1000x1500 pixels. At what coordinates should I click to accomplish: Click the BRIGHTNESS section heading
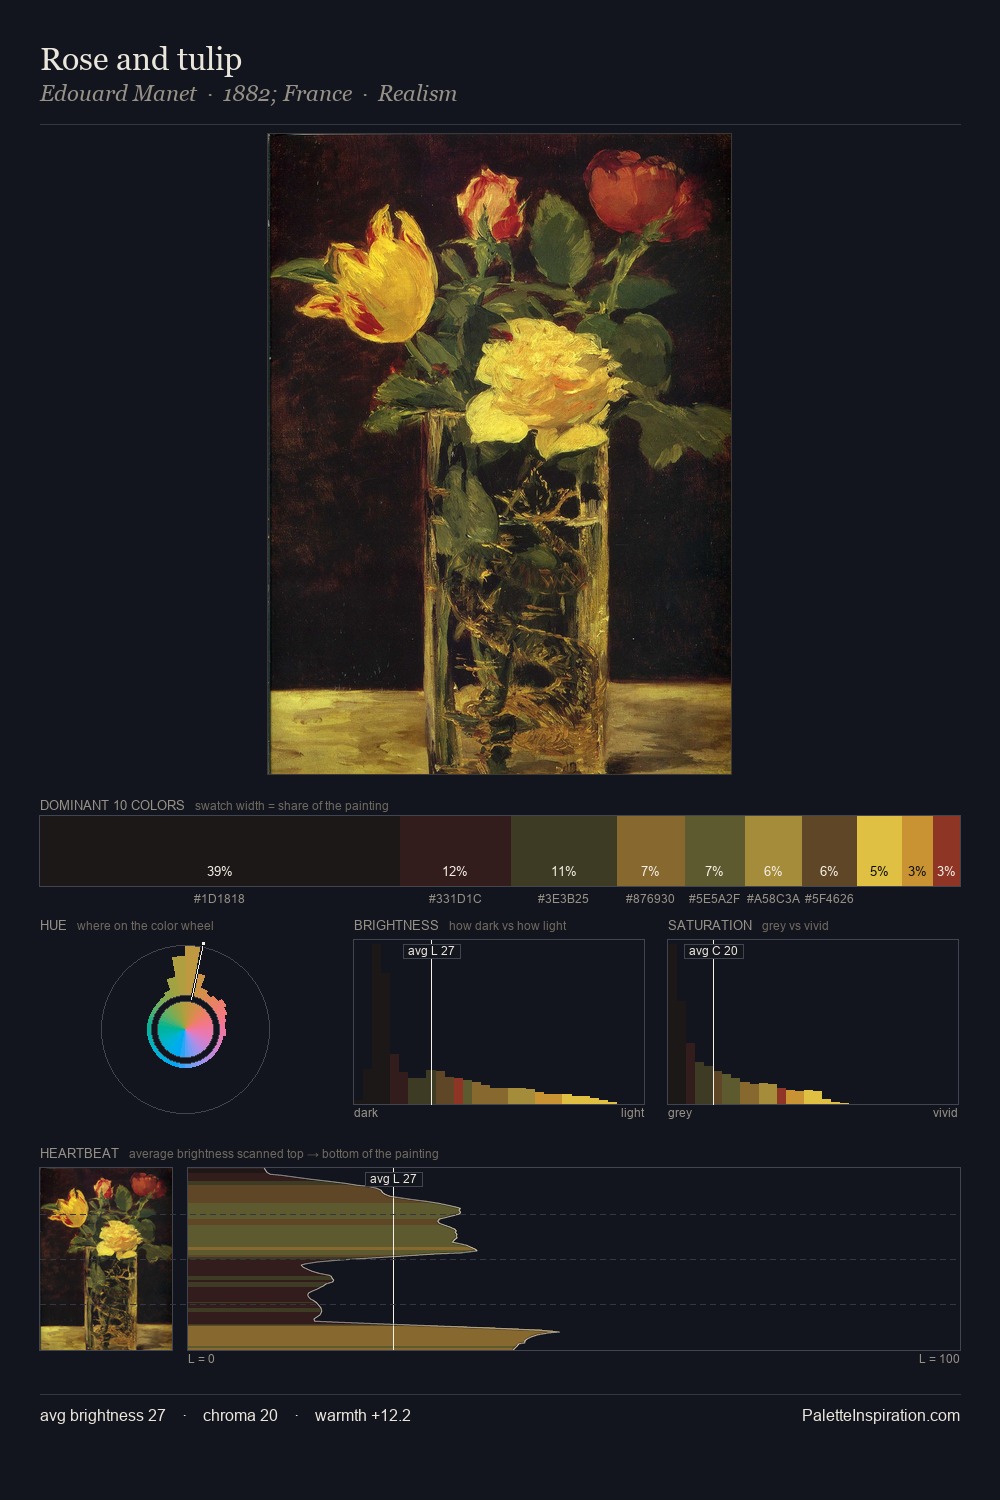396,925
